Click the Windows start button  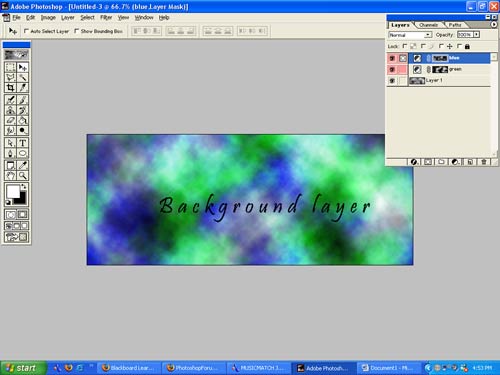(x=23, y=368)
